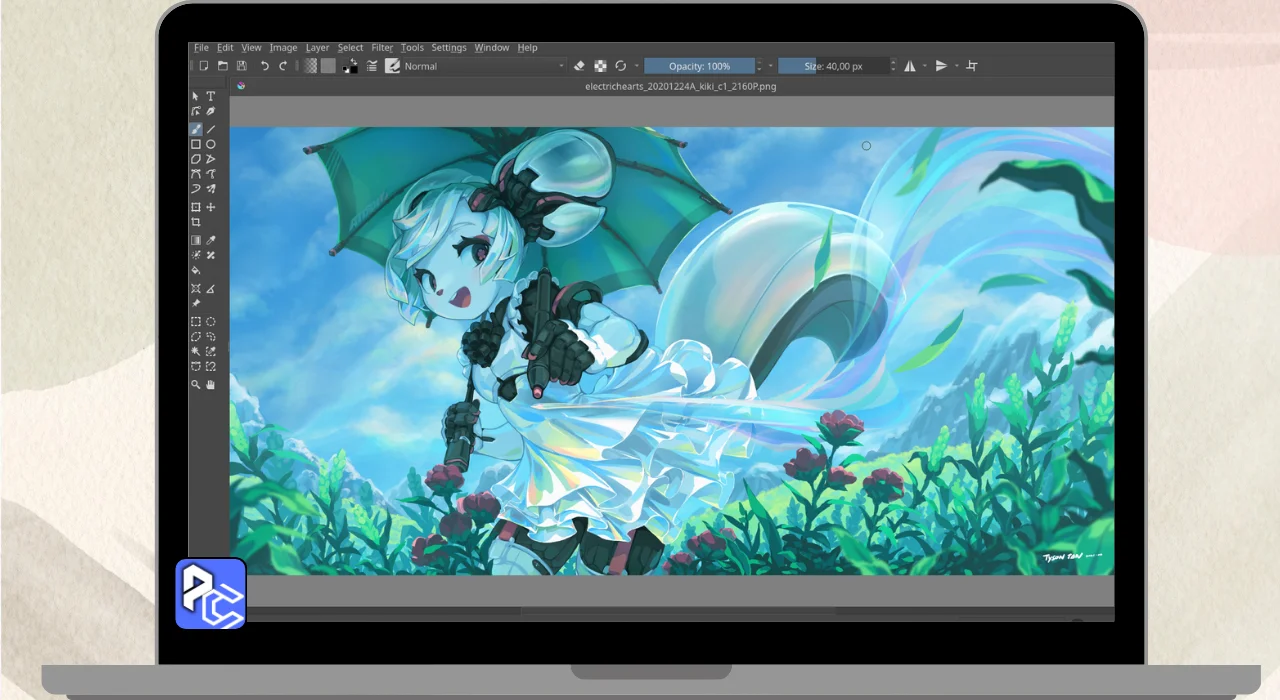
Task: Select the Calligraphy tool
Action: (x=211, y=112)
